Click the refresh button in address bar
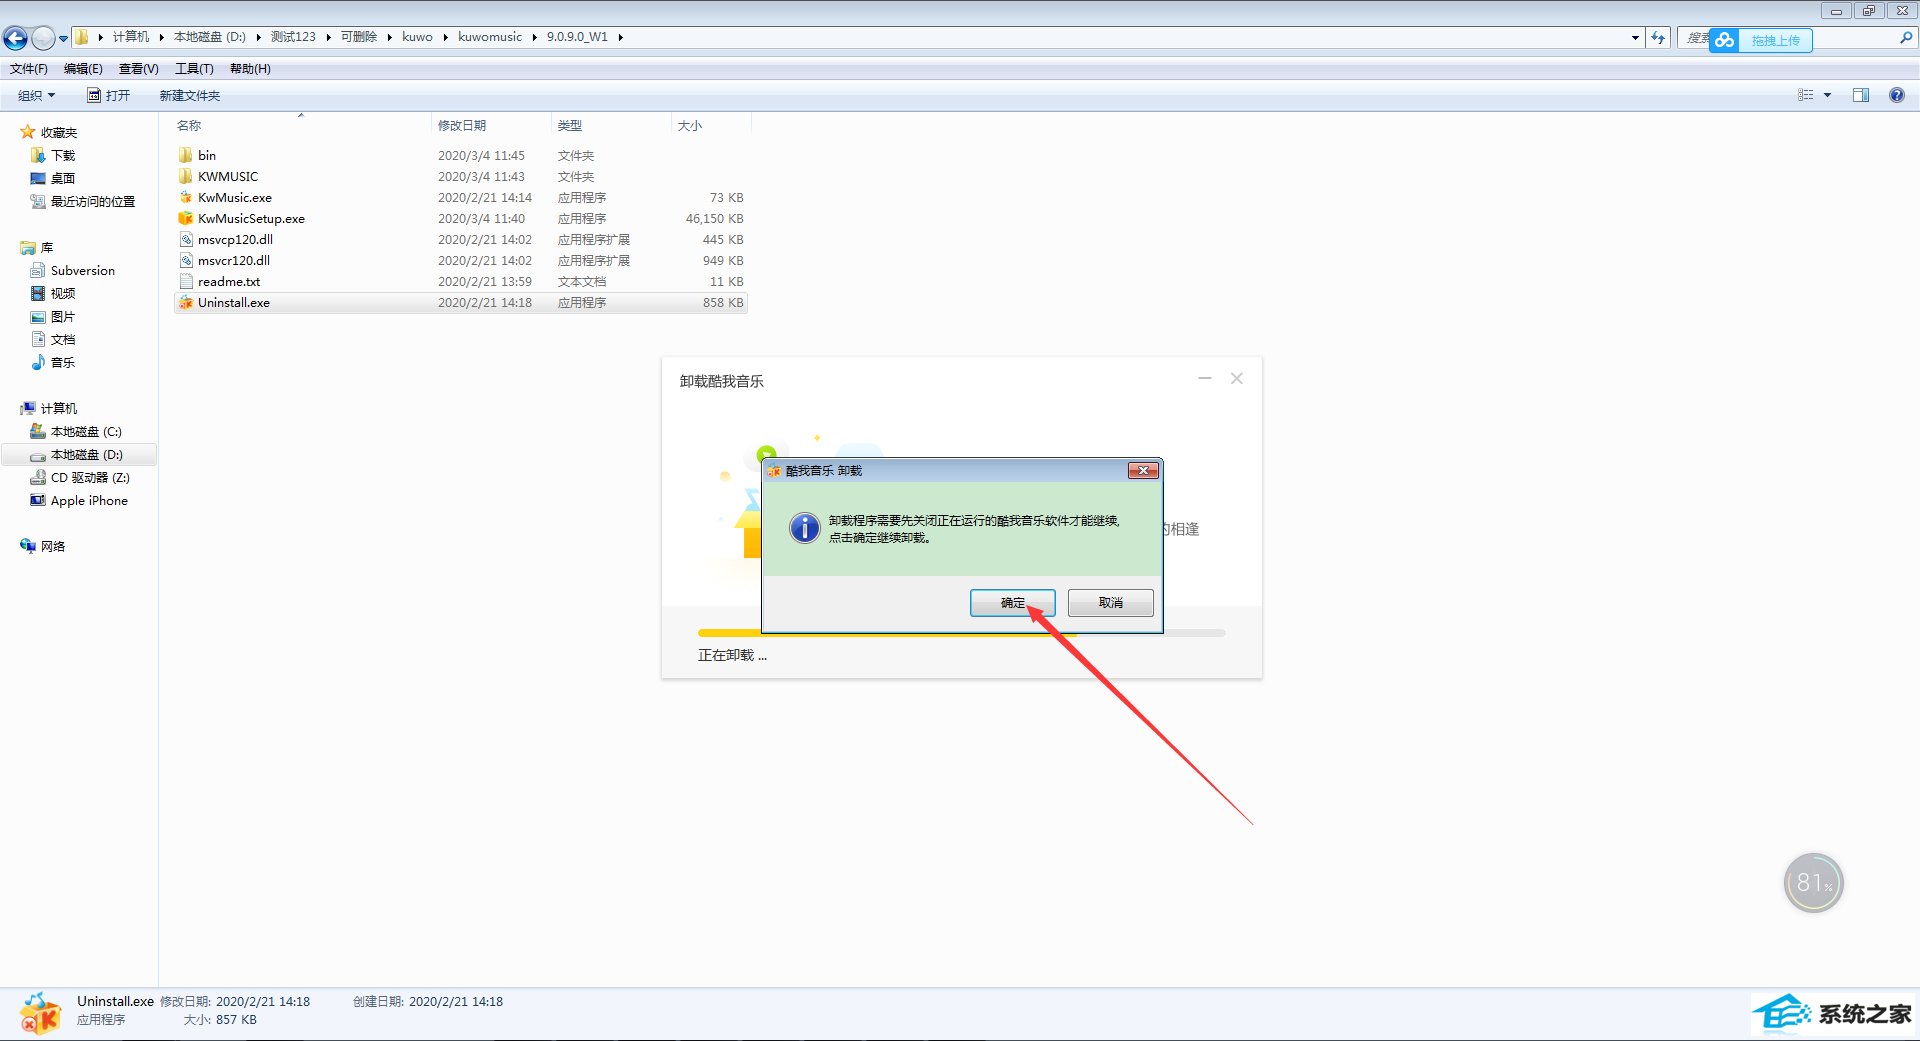This screenshot has height=1041, width=1920. (1658, 38)
